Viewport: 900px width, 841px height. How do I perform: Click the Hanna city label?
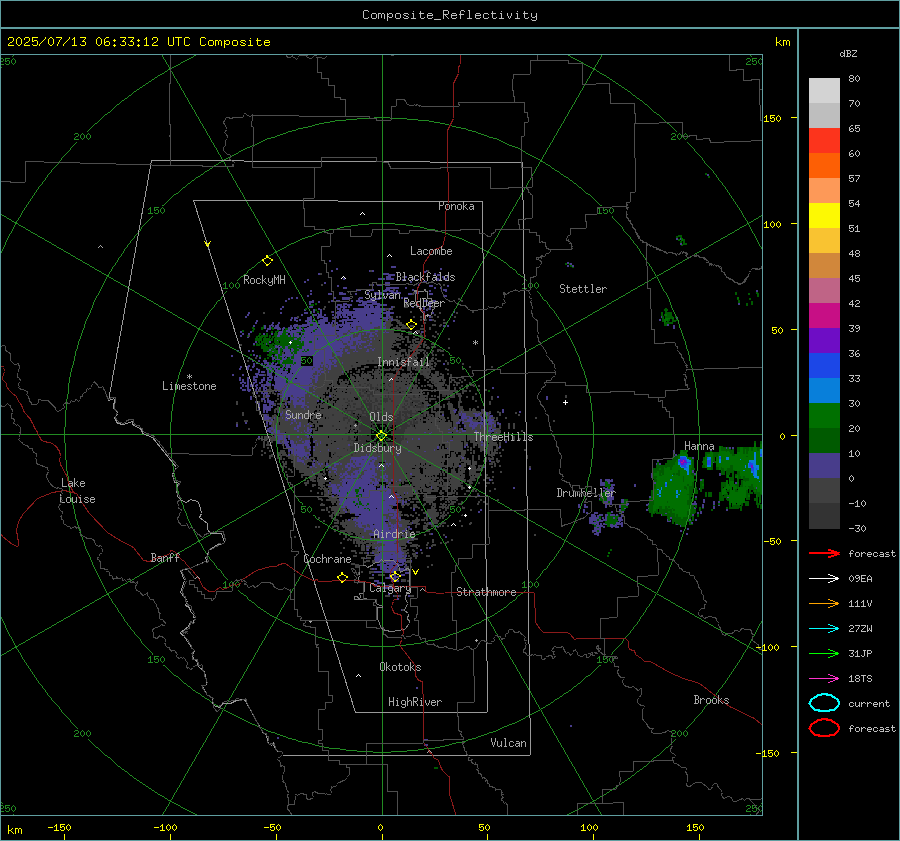coord(699,446)
